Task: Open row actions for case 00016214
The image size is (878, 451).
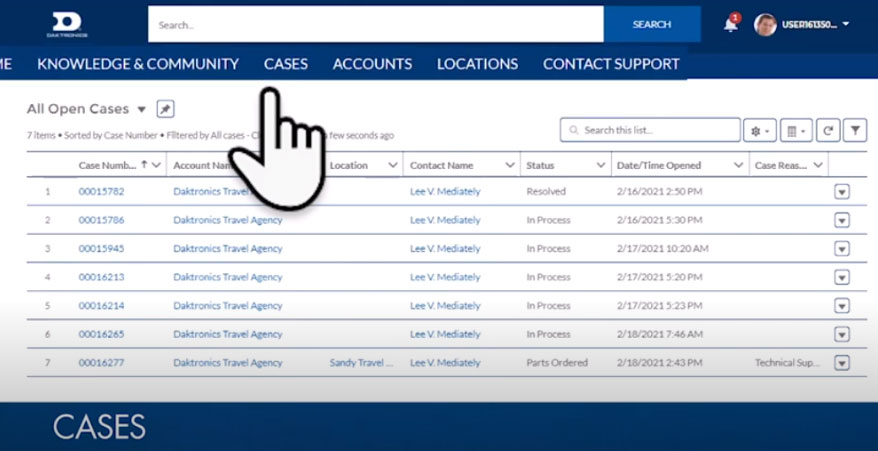Action: click(842, 306)
